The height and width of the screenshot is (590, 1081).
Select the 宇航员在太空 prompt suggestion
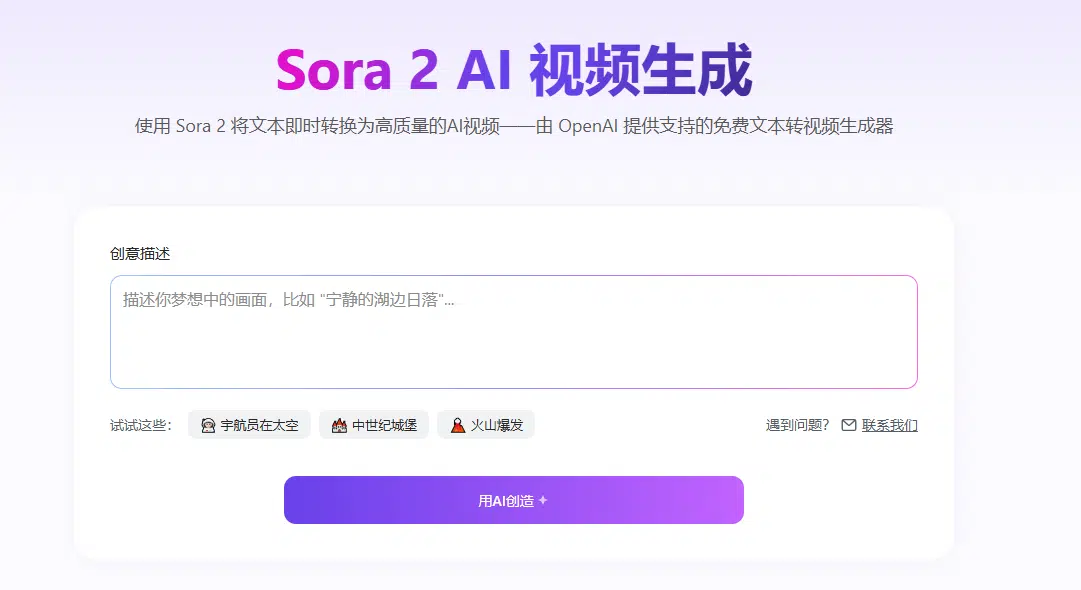pos(259,425)
